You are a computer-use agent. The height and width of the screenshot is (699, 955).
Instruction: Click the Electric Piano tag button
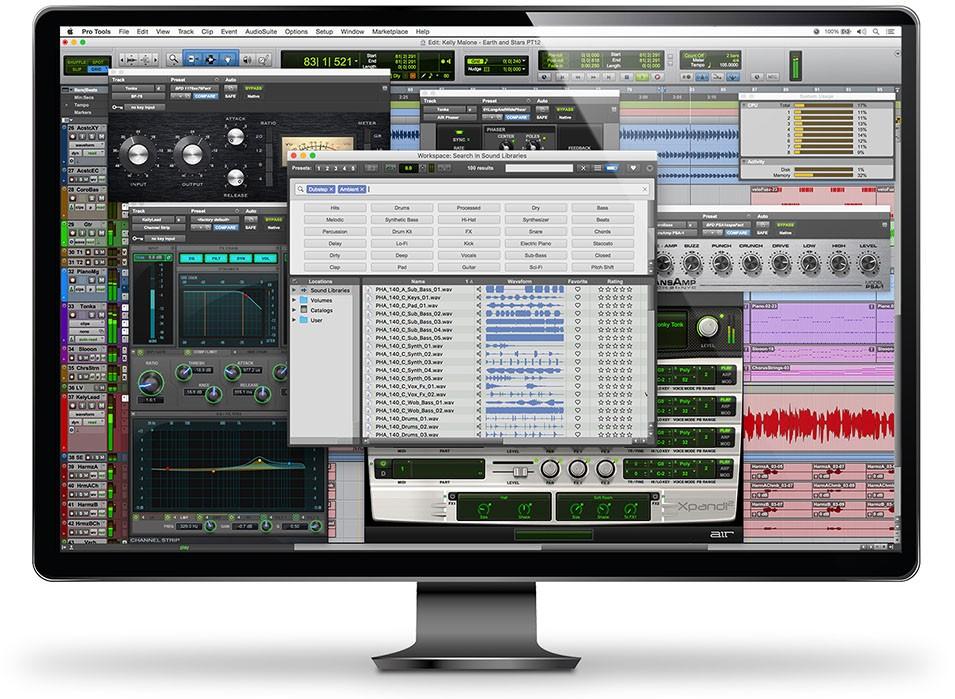click(x=536, y=243)
